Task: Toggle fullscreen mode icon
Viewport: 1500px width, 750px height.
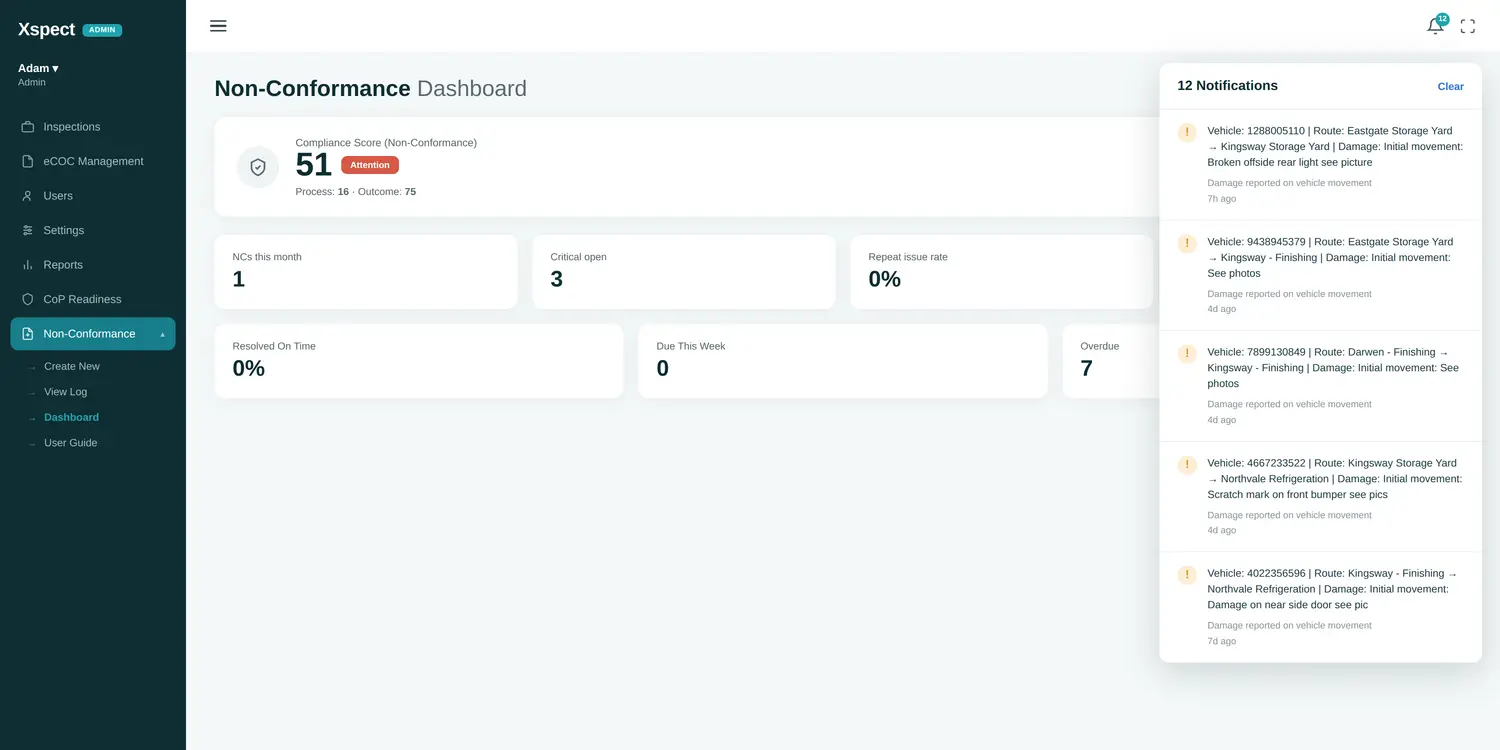Action: pos(1467,27)
